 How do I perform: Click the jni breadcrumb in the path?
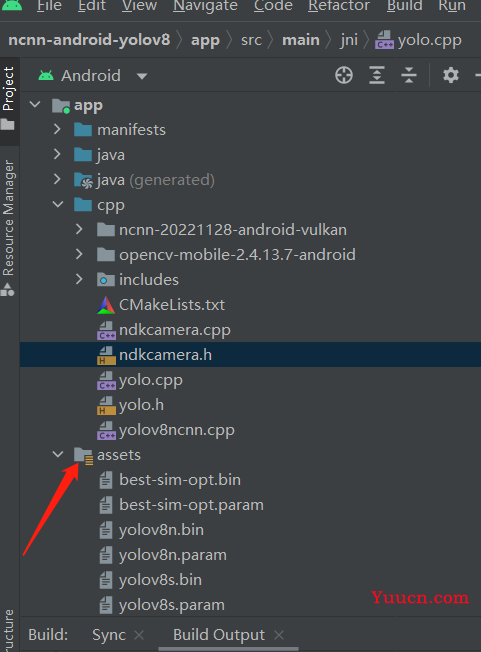tap(349, 40)
